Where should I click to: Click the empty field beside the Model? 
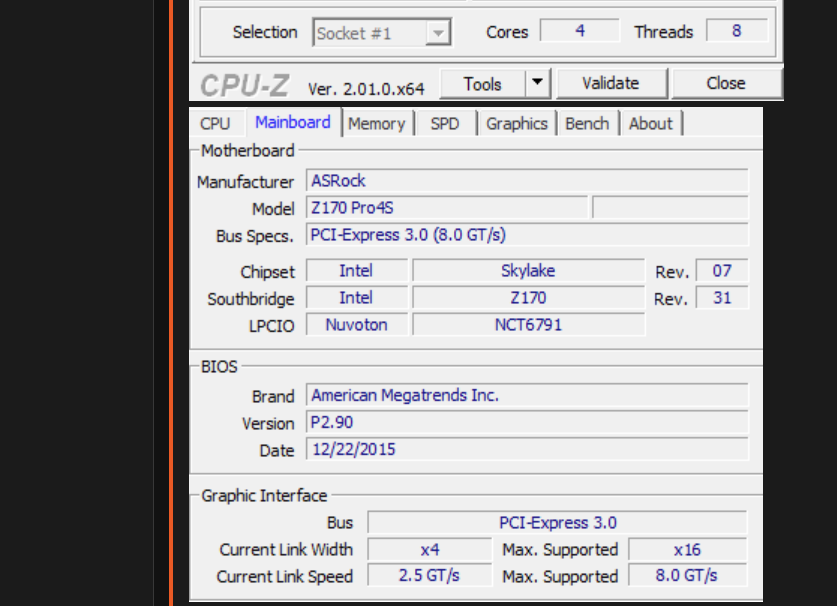(670, 208)
